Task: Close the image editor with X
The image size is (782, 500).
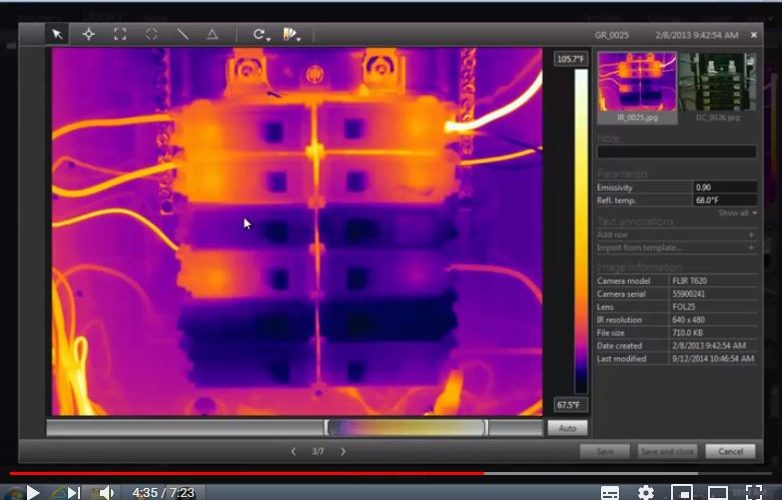Action: pos(754,35)
